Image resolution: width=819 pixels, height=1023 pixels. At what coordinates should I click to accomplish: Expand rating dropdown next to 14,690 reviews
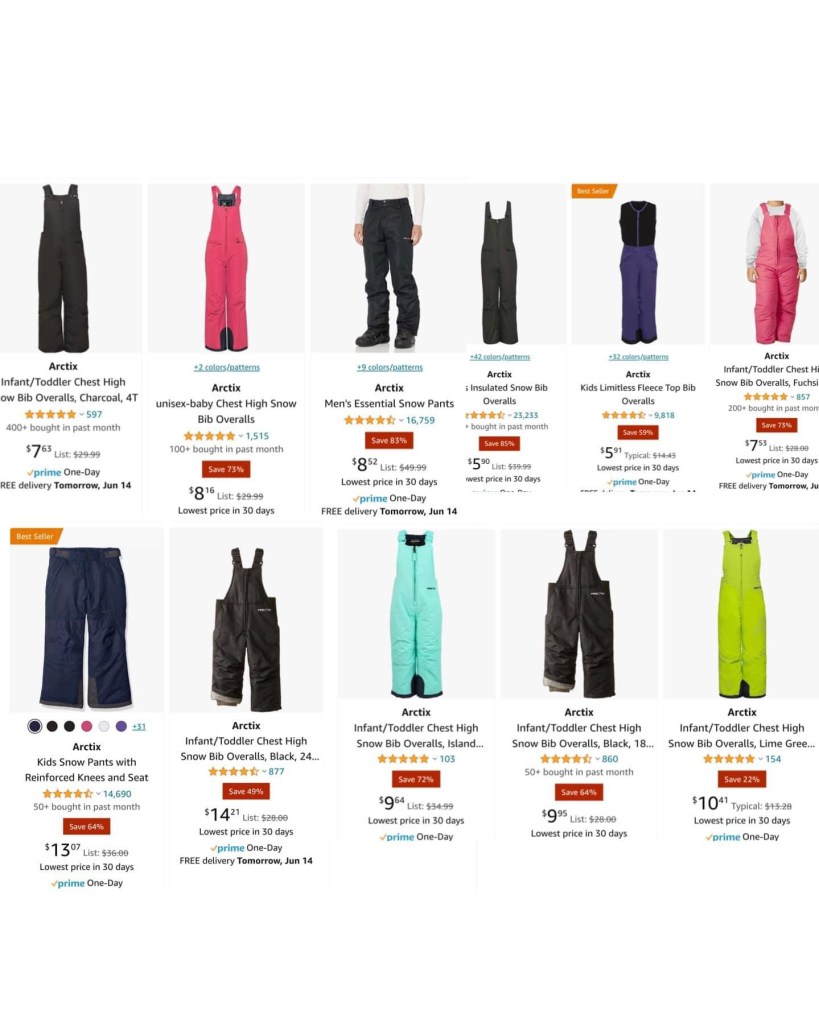99,794
